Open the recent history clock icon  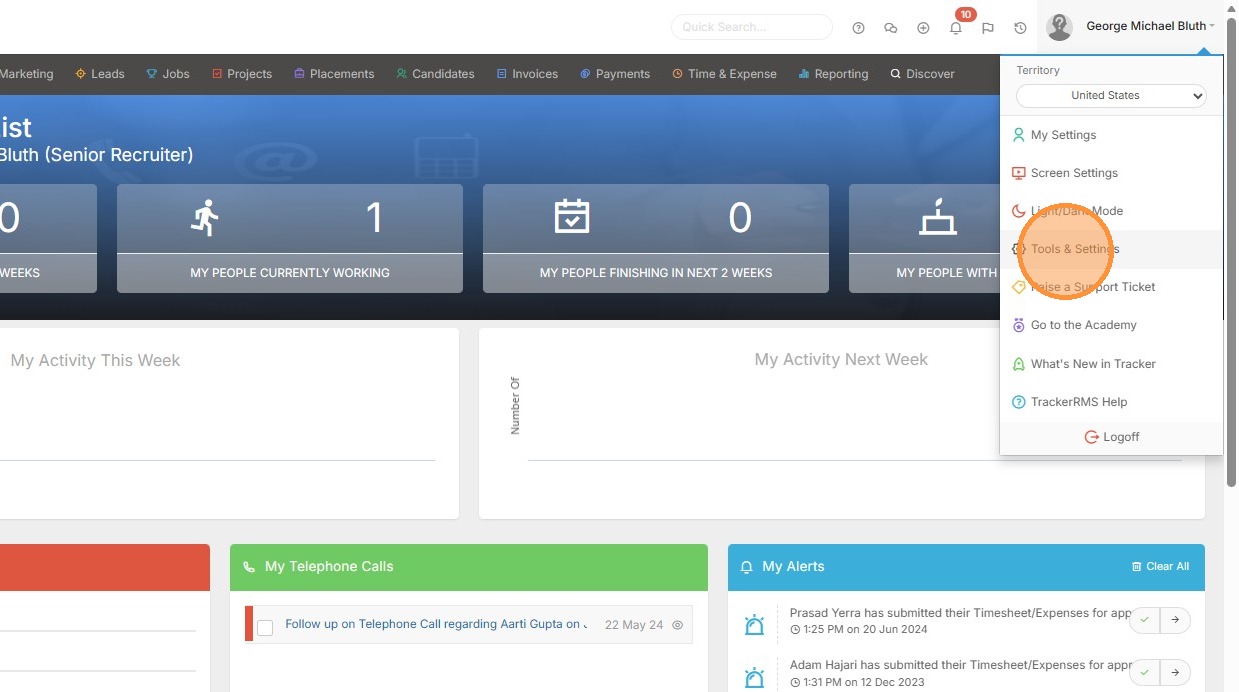pos(1020,28)
